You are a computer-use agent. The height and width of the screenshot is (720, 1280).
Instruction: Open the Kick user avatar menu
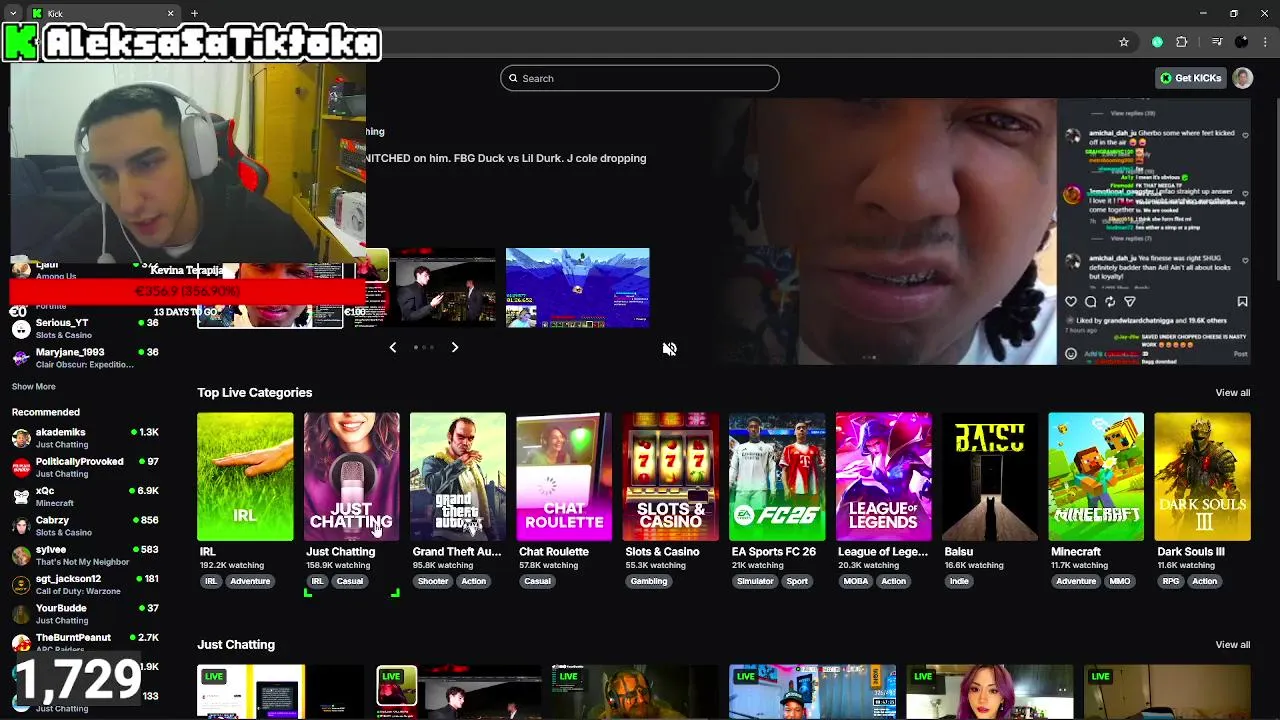[1243, 78]
